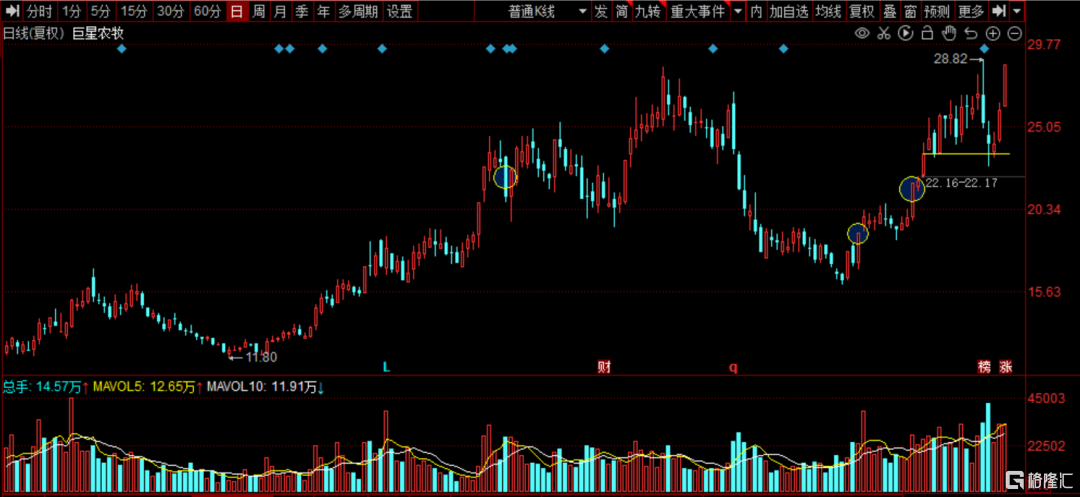
Task: Toggle the 叠 overlay button
Action: point(889,11)
